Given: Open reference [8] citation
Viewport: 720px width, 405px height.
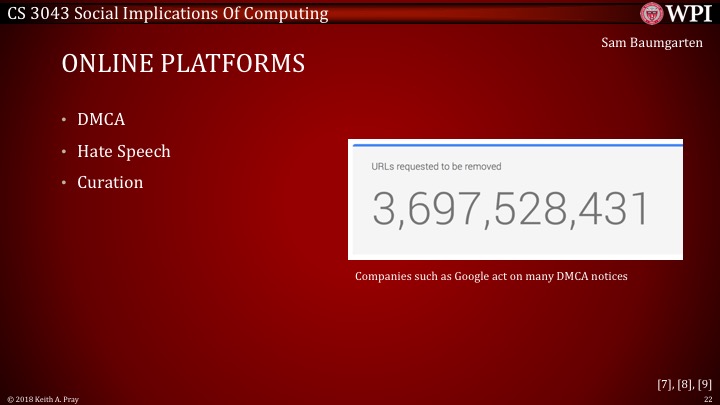Looking at the screenshot, I should pos(685,383).
